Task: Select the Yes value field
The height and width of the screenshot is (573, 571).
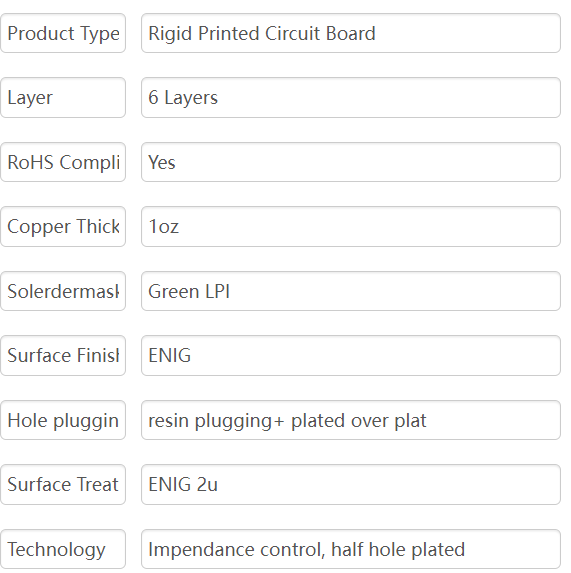Action: pyautogui.click(x=351, y=162)
